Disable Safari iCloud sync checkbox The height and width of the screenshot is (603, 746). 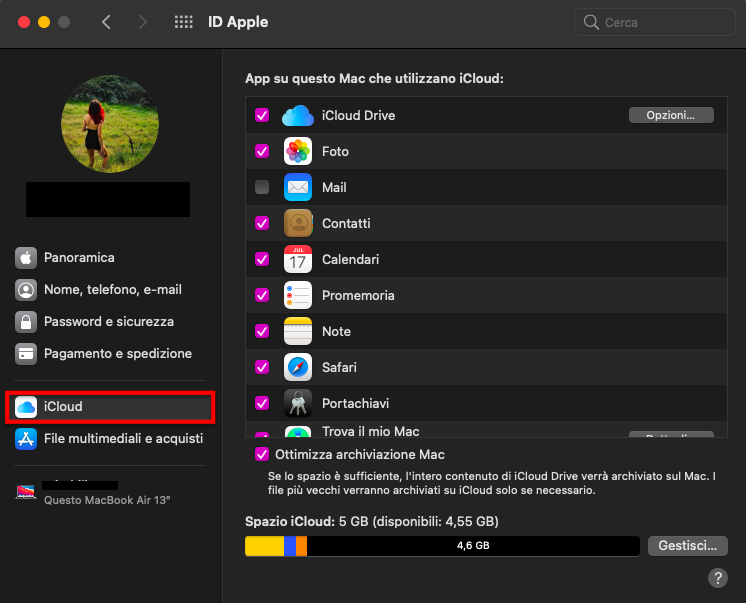point(262,367)
